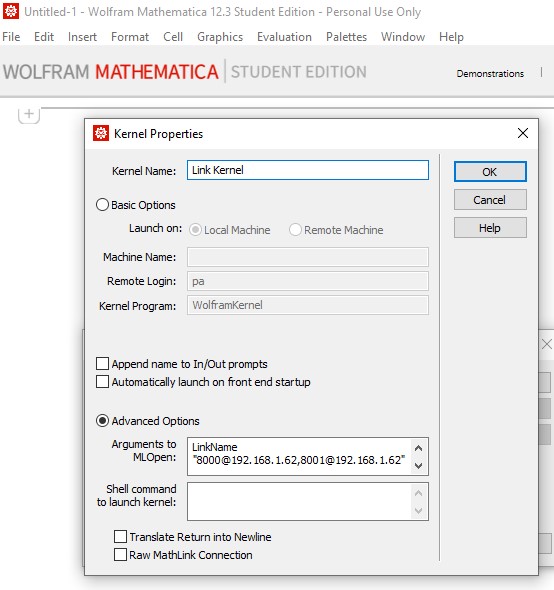Click the Wolfram Mathematica Student Edition logo
Image resolution: width=554 pixels, height=590 pixels.
click(185, 71)
